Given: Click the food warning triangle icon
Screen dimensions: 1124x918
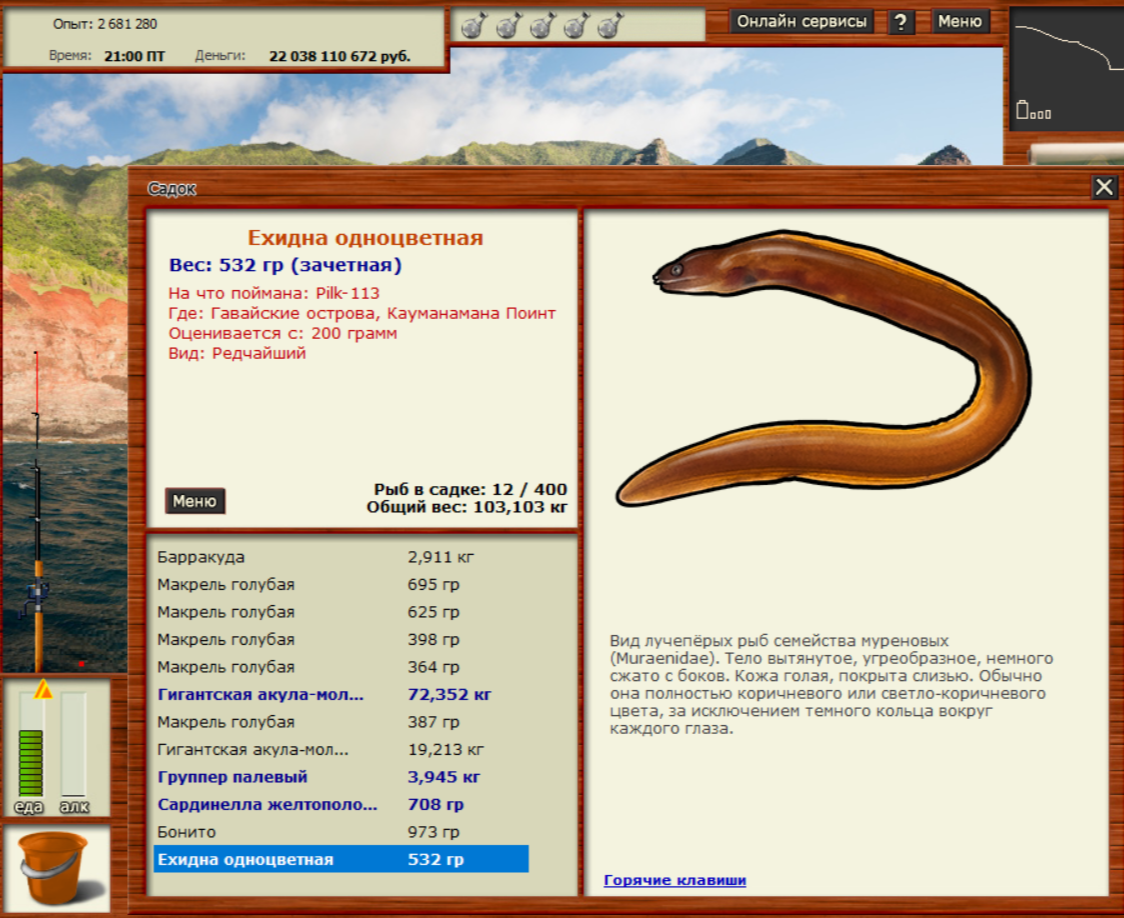Looking at the screenshot, I should (43, 689).
